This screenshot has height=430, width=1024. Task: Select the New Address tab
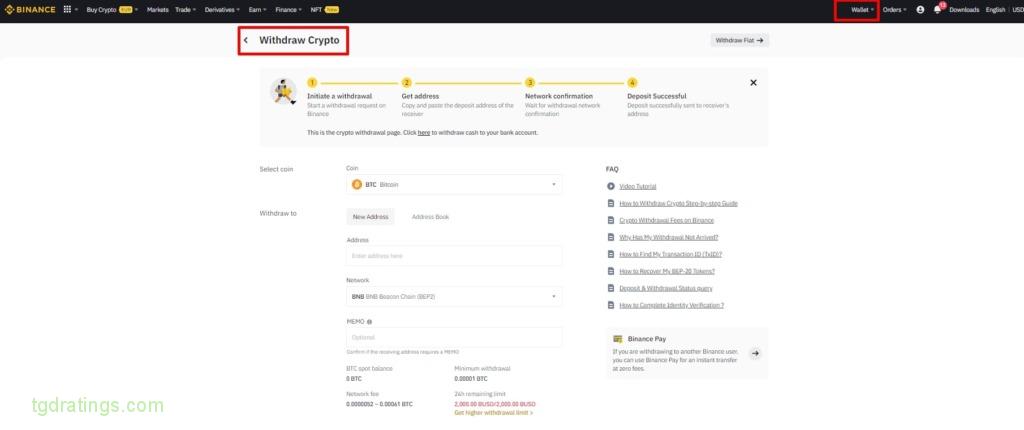tap(370, 216)
